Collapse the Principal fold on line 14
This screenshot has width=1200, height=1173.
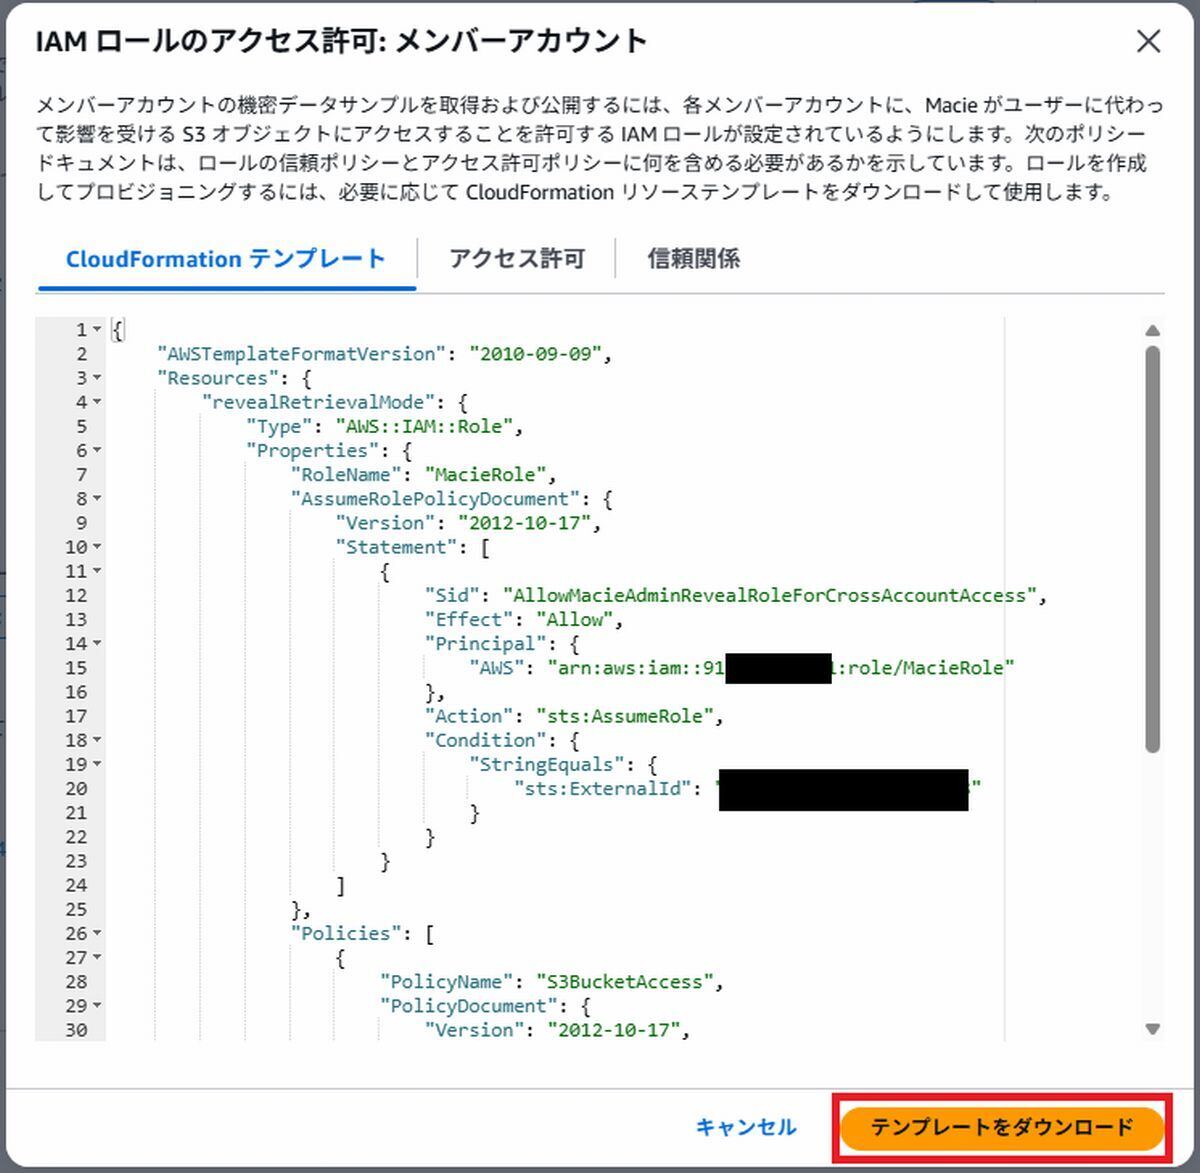(97, 644)
